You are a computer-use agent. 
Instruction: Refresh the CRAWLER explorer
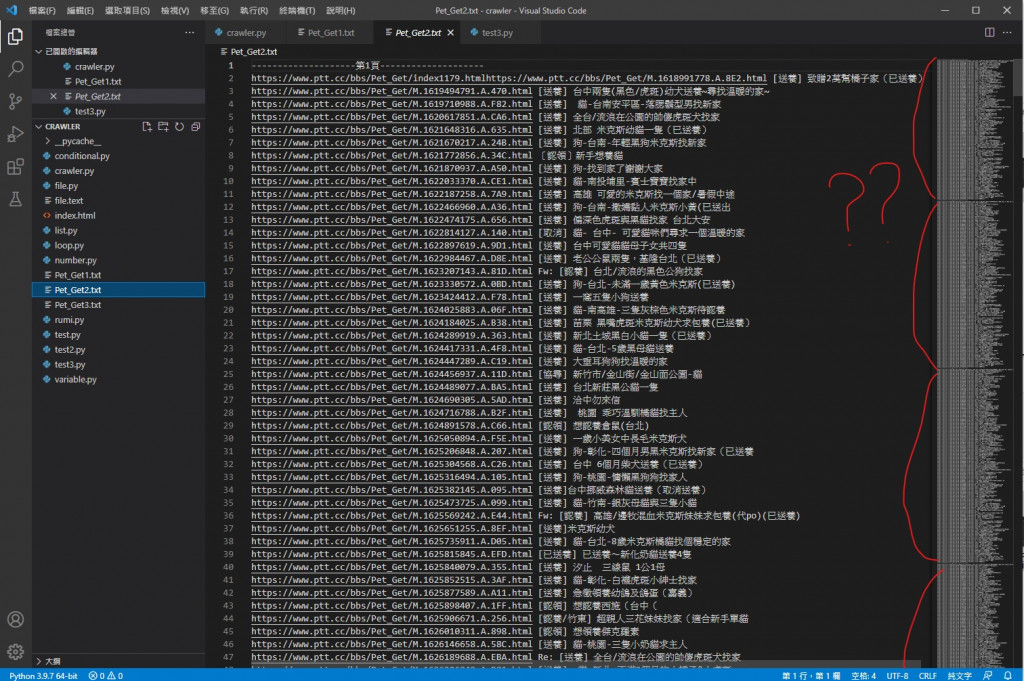click(x=180, y=127)
